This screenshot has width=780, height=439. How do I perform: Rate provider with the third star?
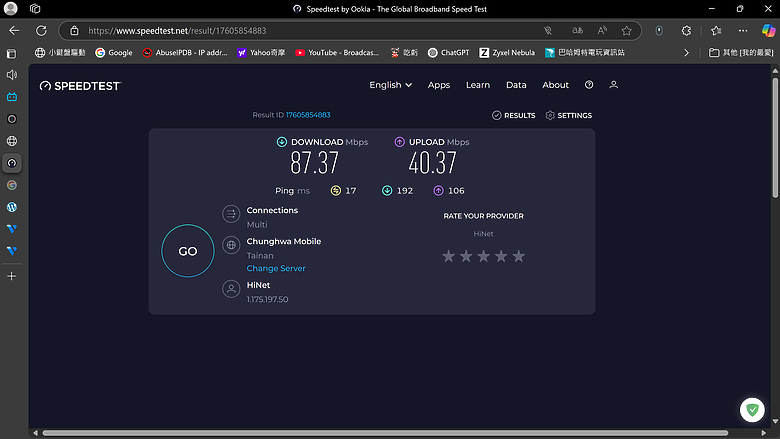[x=484, y=256]
